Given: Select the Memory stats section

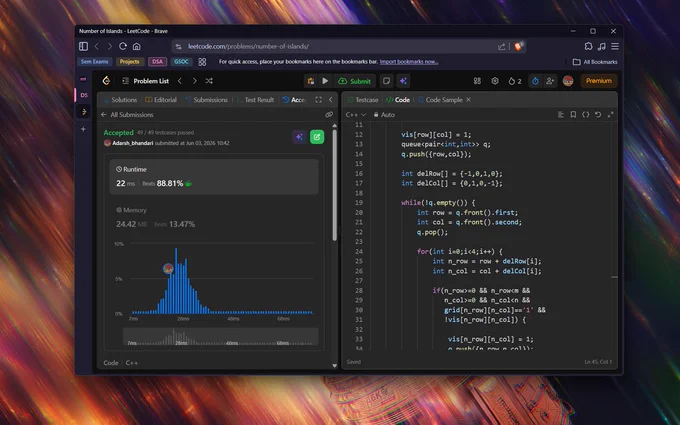Looking at the screenshot, I should [x=214, y=217].
